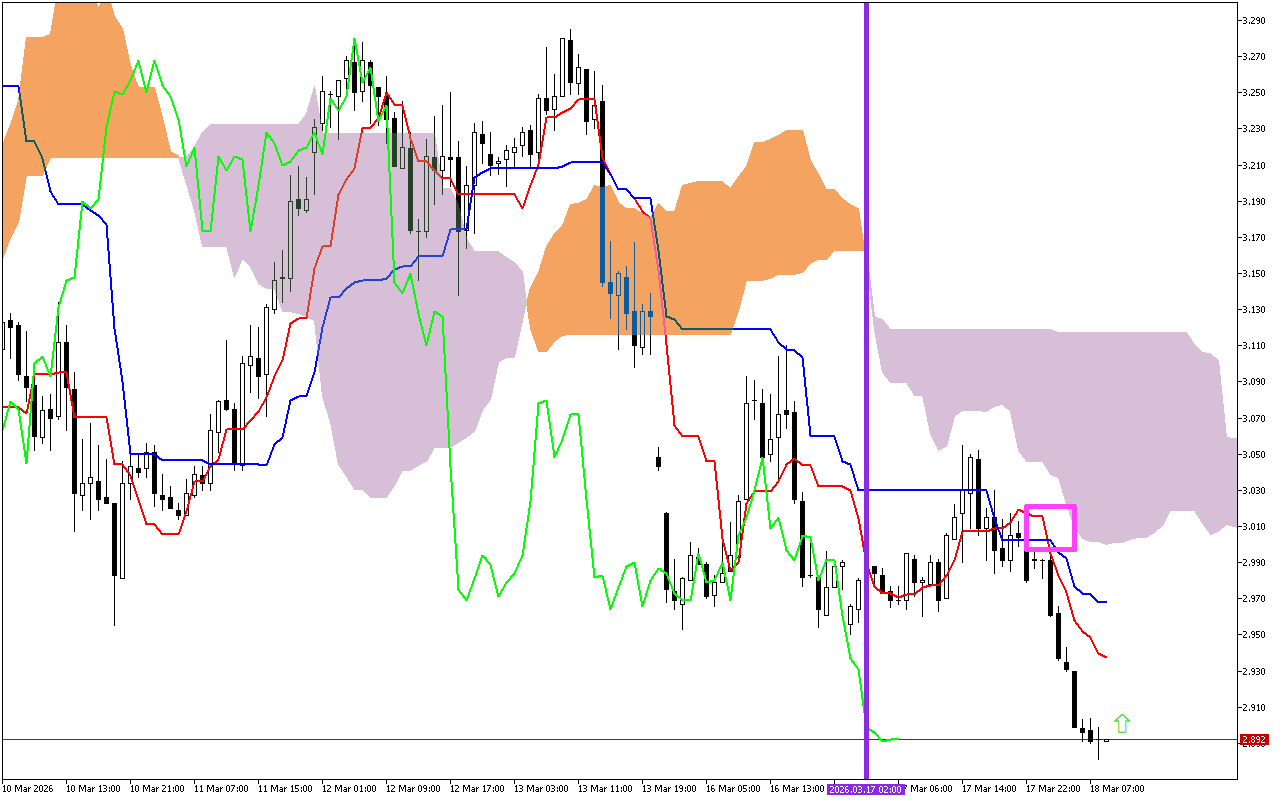This screenshot has width=1280, height=800.
Task: Select the magenta rectangle marker
Action: tap(1050, 527)
